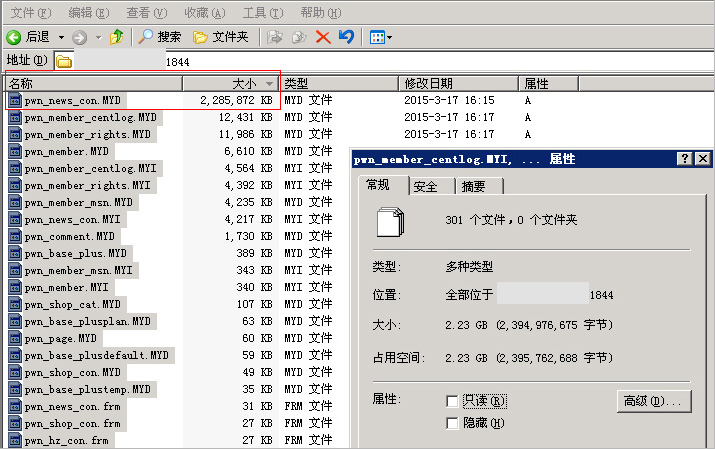Switch to the Summary (摘要) tab

click(474, 186)
